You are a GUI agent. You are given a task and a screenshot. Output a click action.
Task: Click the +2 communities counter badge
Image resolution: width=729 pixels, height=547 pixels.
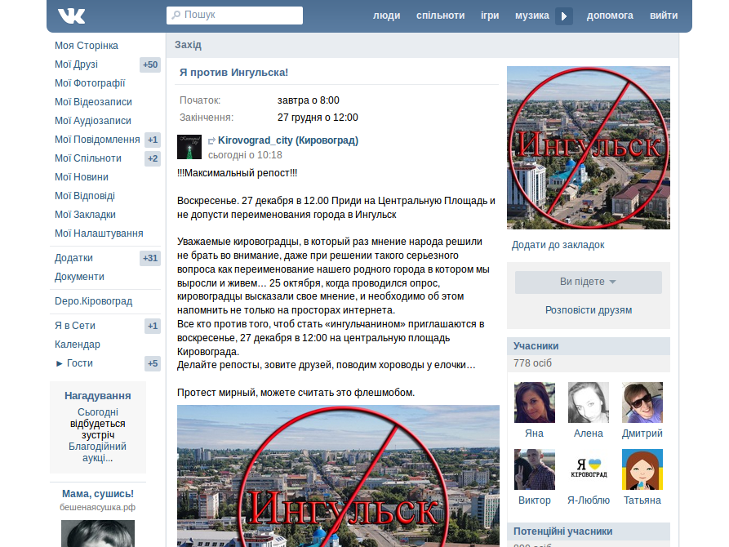click(152, 158)
